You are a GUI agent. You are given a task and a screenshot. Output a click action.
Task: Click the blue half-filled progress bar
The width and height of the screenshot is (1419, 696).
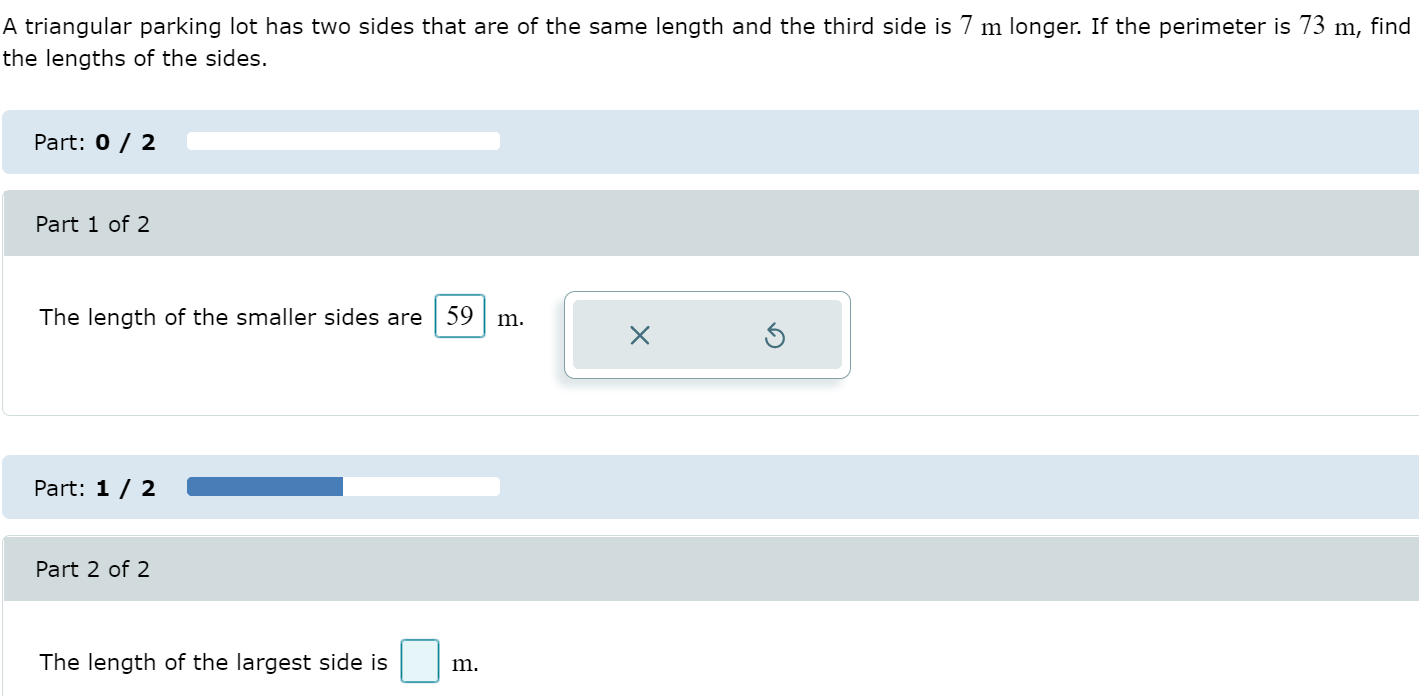point(263,486)
